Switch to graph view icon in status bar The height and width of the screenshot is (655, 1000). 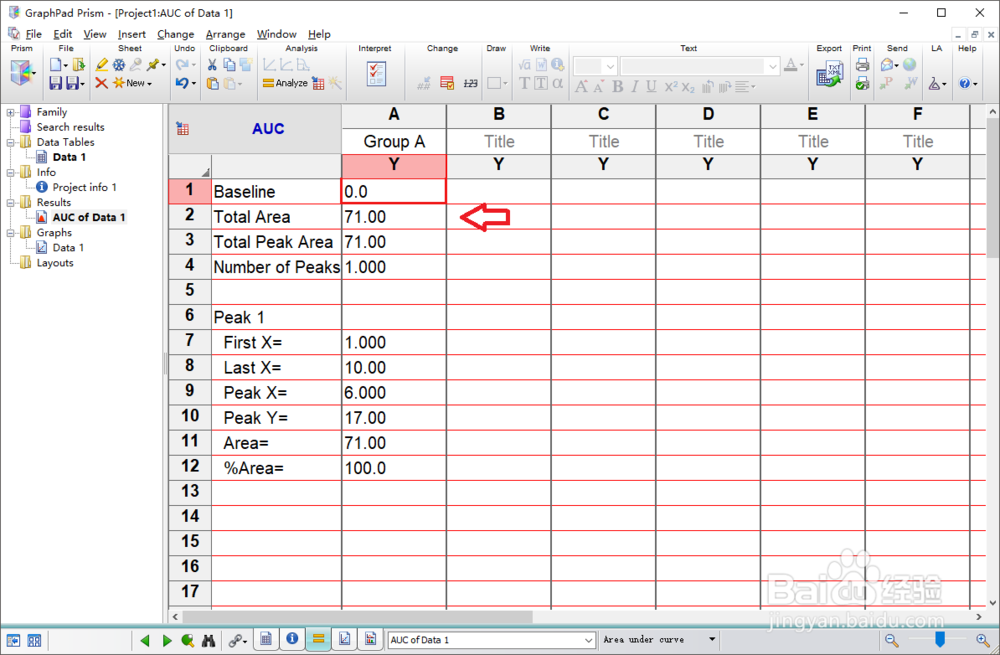point(344,639)
